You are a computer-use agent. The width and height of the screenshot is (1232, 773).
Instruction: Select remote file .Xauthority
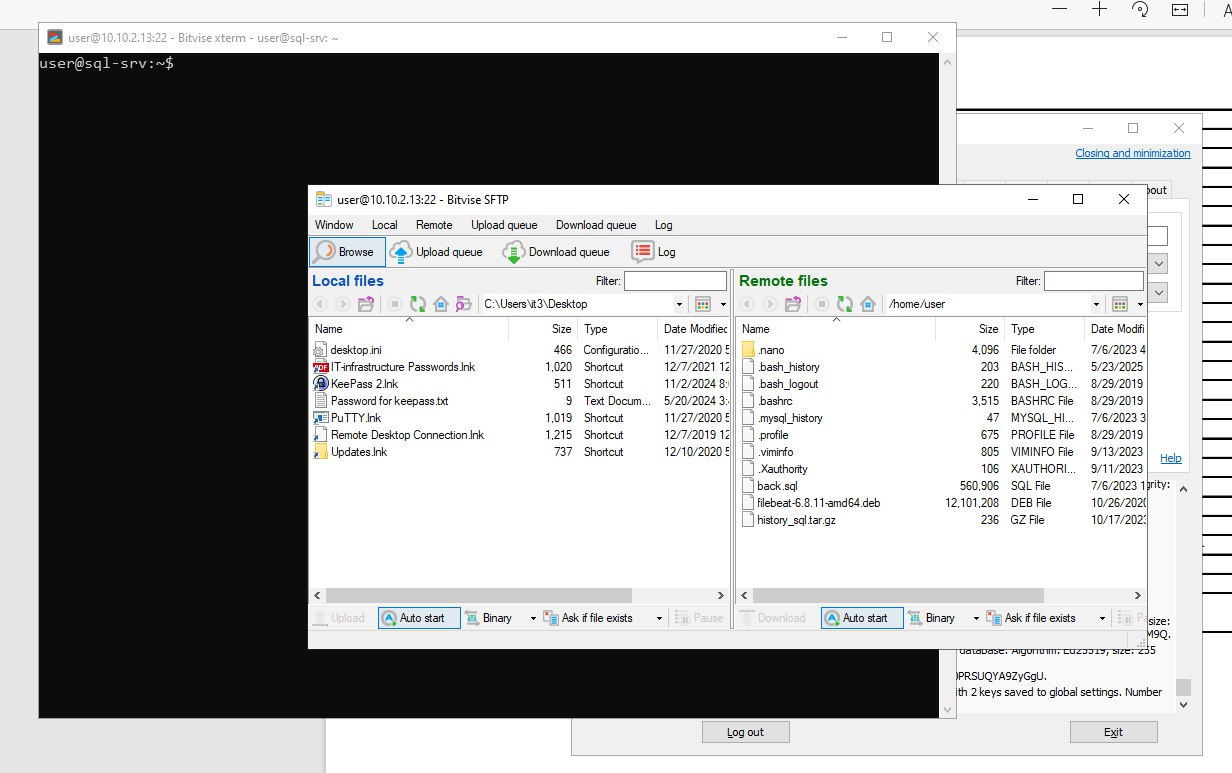(x=782, y=469)
